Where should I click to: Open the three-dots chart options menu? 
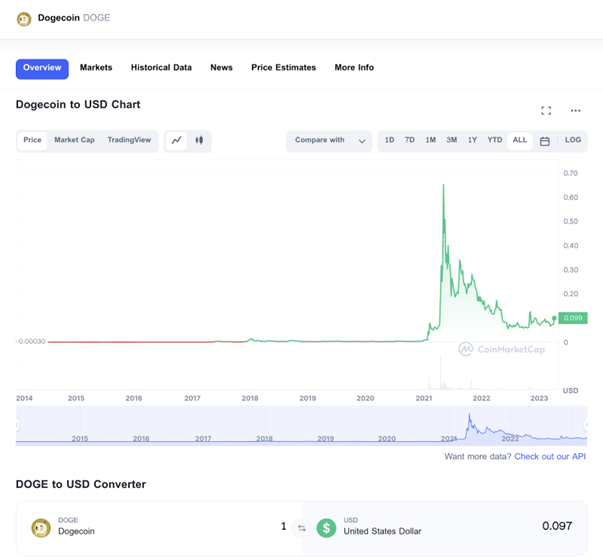pyautogui.click(x=575, y=111)
